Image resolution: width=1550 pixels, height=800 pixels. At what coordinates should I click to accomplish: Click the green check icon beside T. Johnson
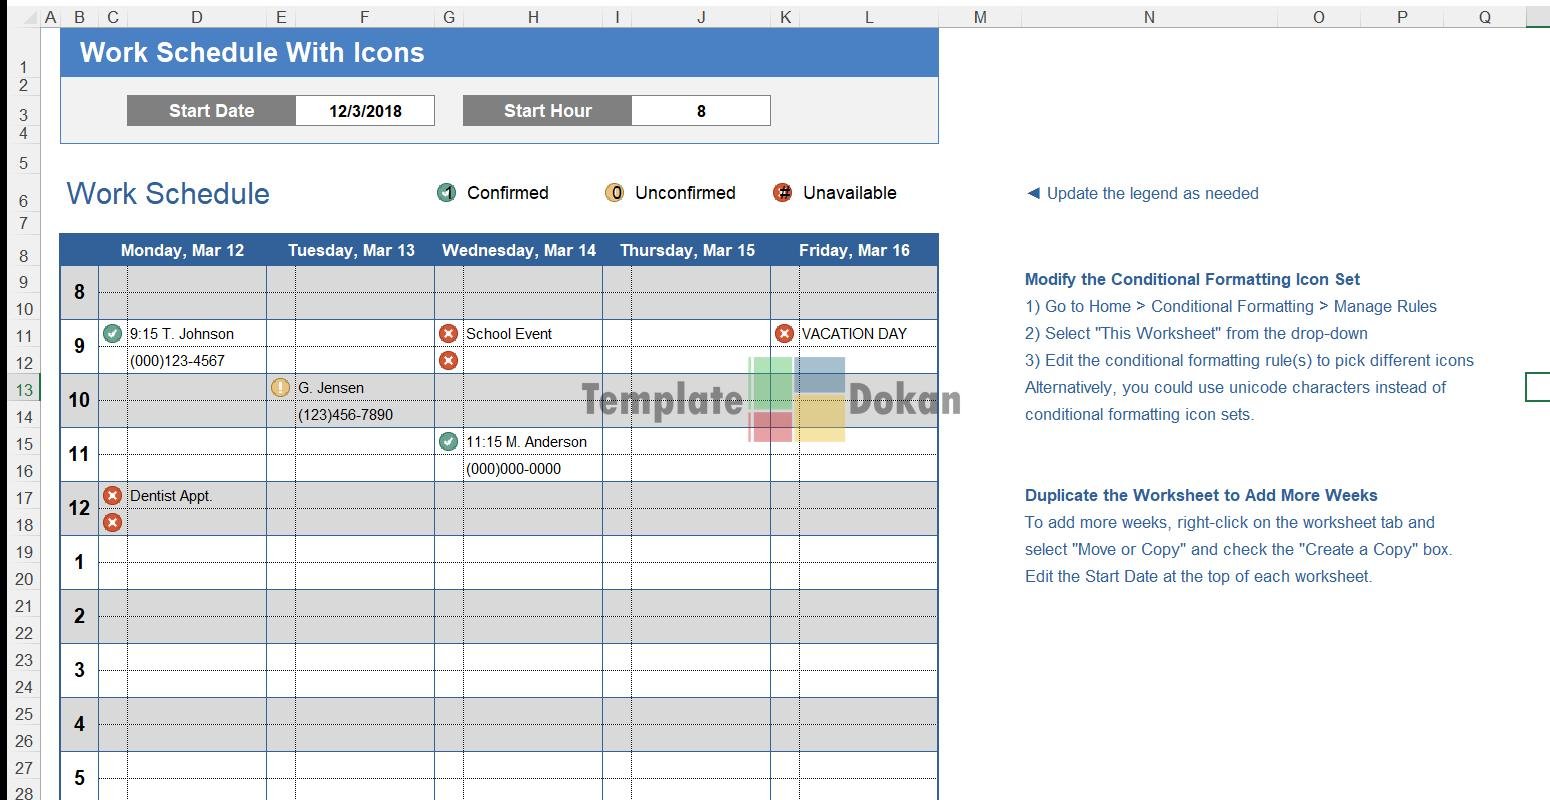113,334
